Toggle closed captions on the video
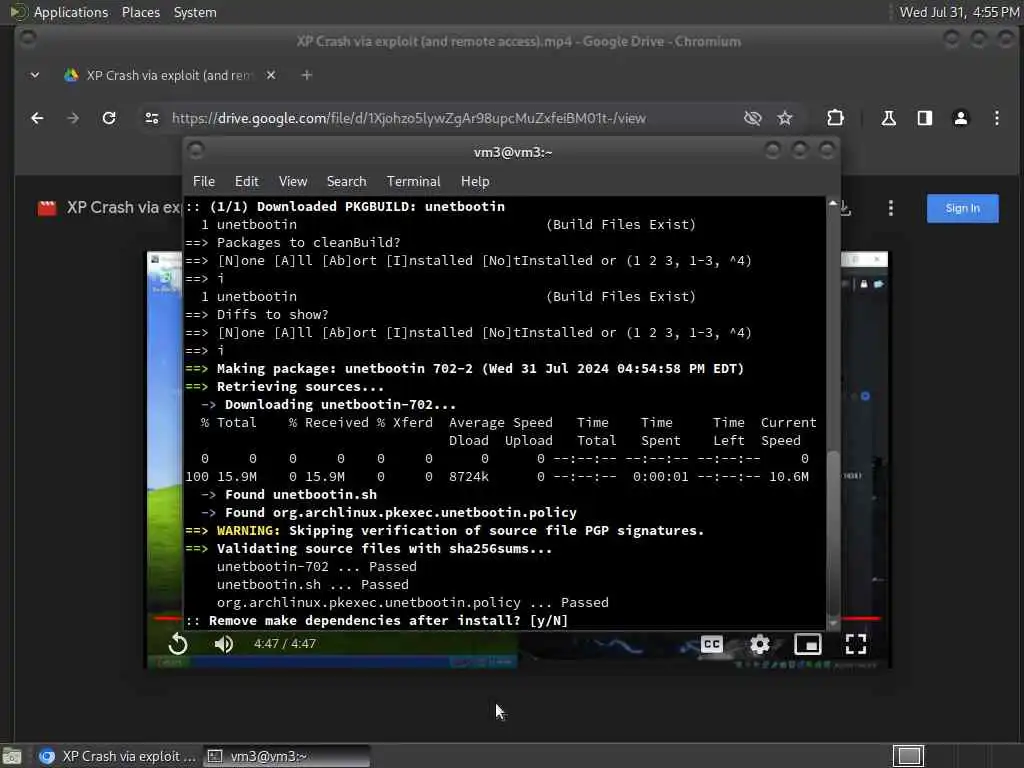1024x768 pixels. pyautogui.click(x=711, y=644)
